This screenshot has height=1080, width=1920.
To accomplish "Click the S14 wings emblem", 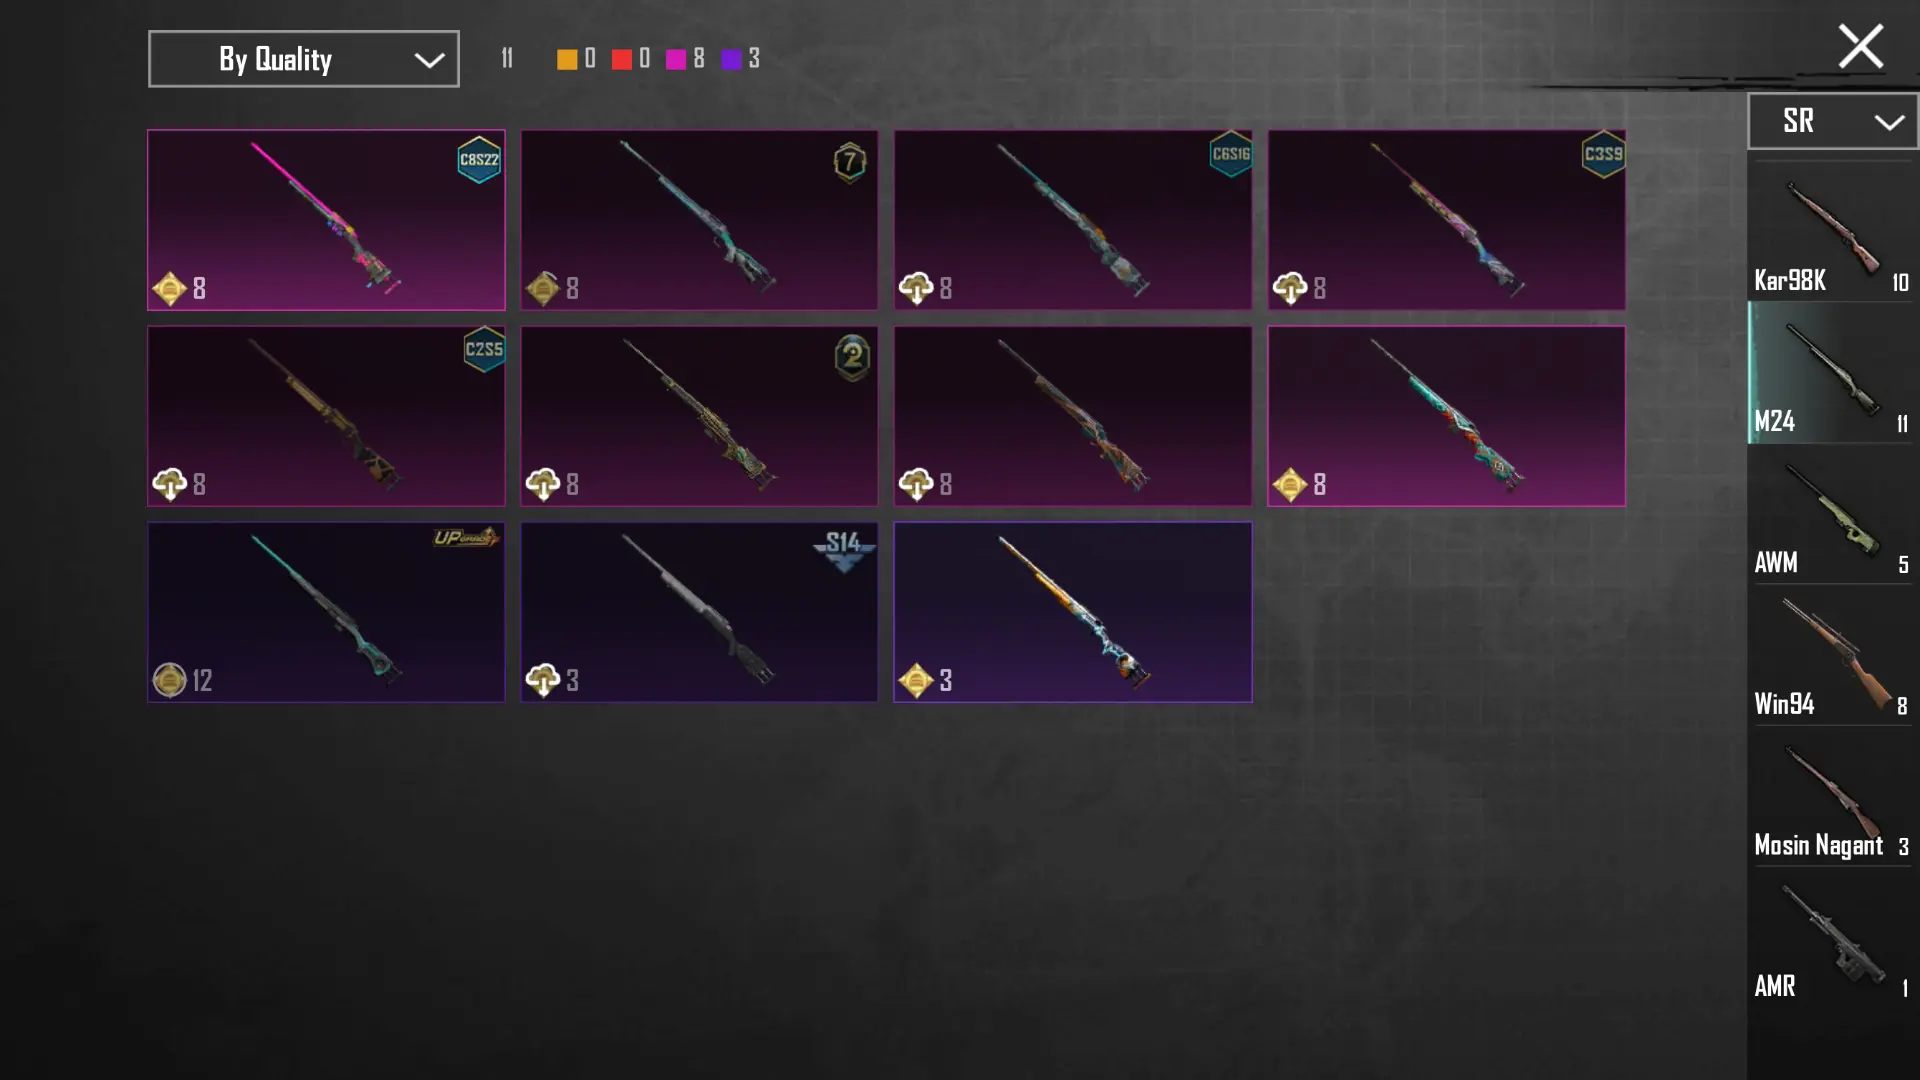I will click(x=843, y=549).
